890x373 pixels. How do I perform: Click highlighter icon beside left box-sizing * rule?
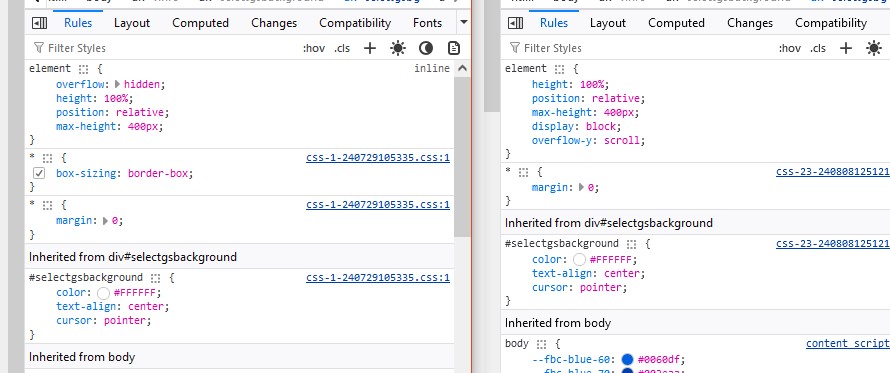48,158
